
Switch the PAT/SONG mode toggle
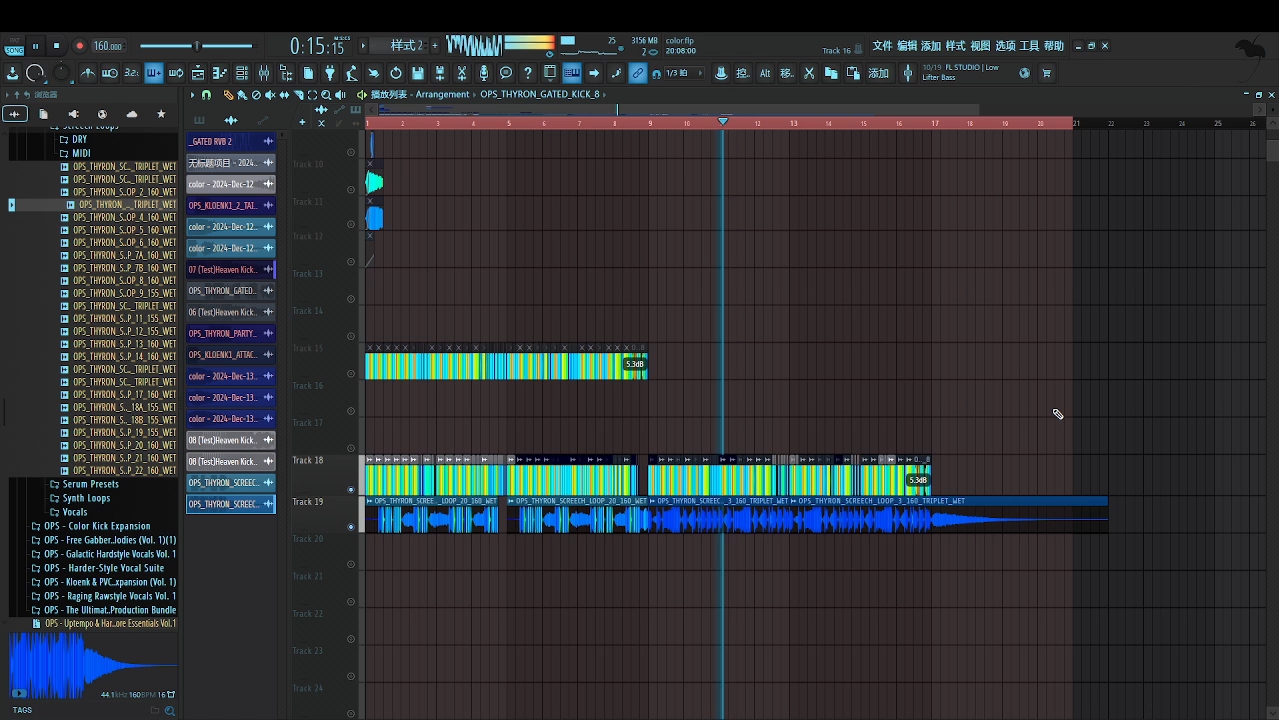(x=13, y=47)
